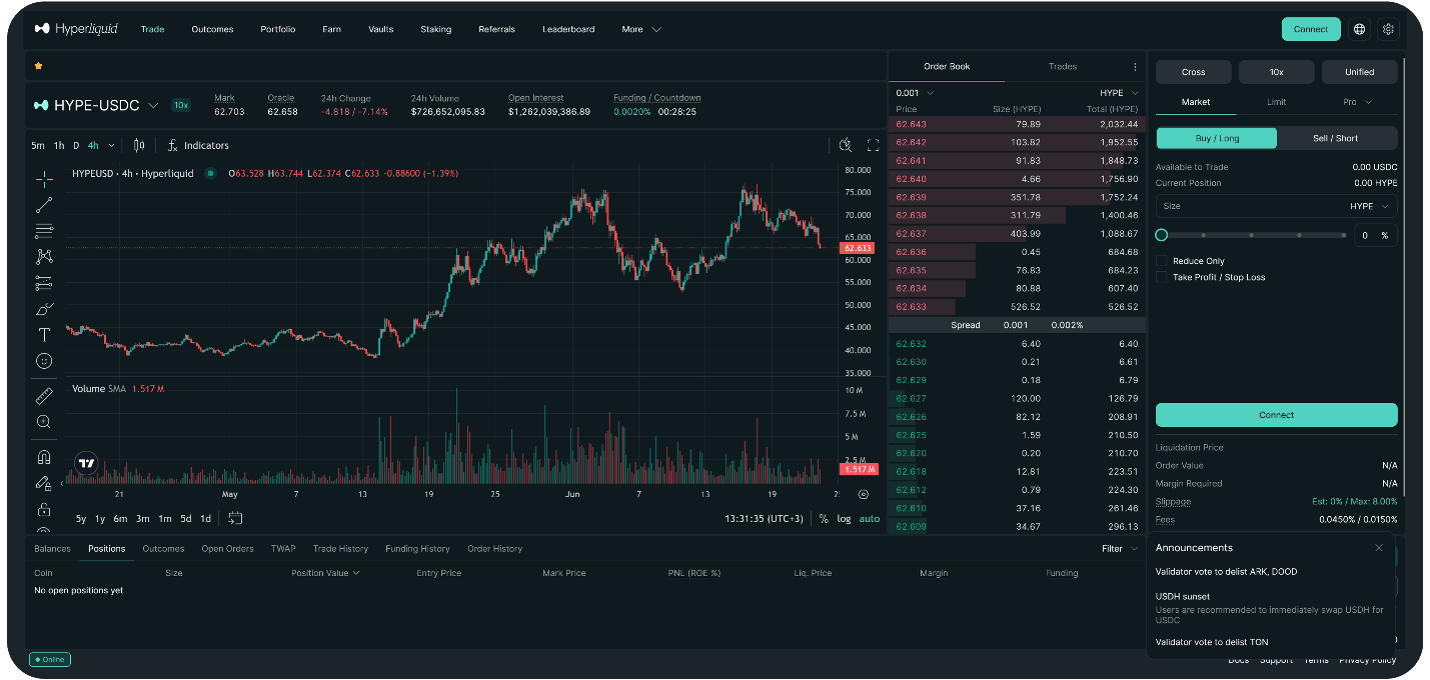
Task: Switch to the Trades tab
Action: point(1062,67)
